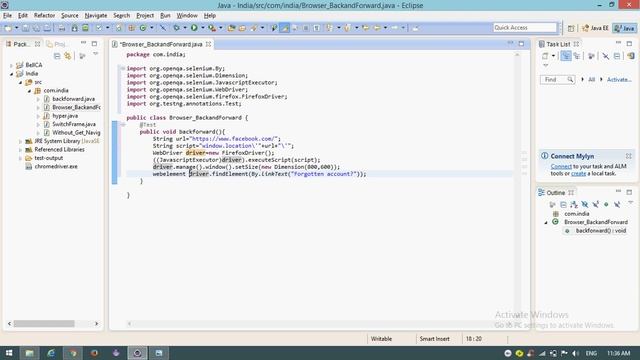Image resolution: width=640 pixels, height=360 pixels.
Task: Open the File menu
Action: pyautogui.click(x=7, y=16)
